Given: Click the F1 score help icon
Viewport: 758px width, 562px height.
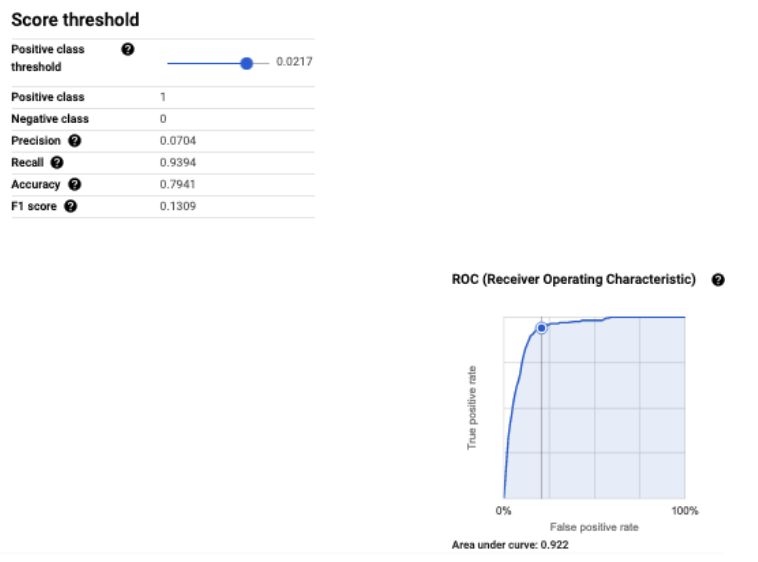Looking at the screenshot, I should [70, 207].
